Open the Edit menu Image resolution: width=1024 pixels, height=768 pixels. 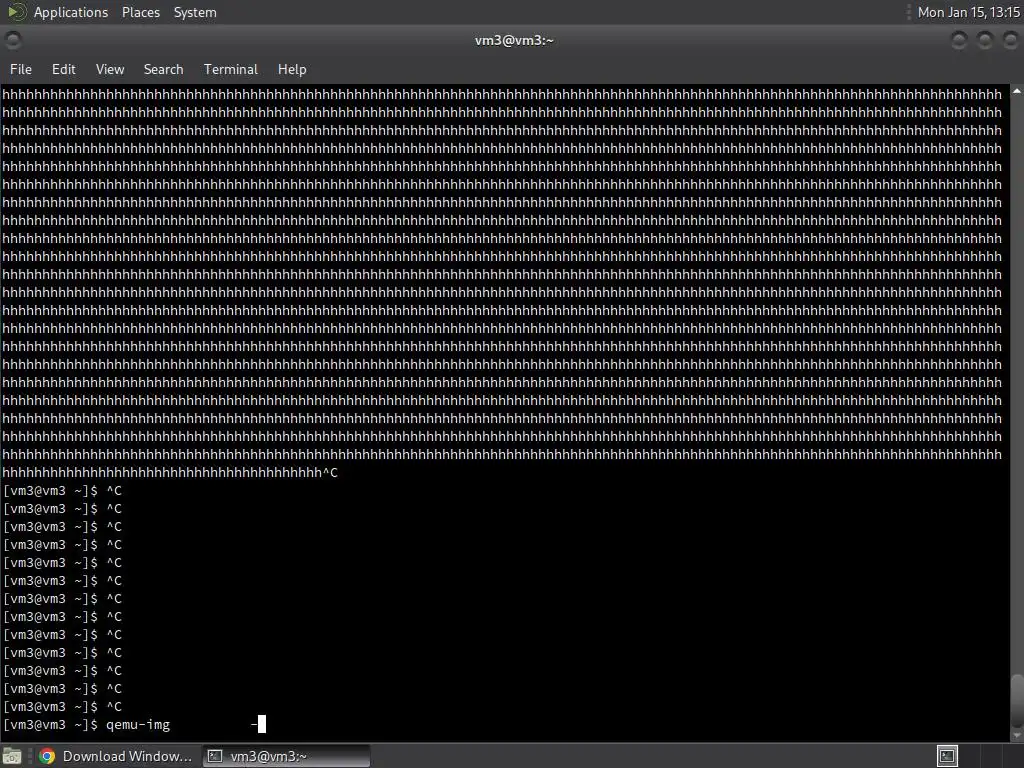[x=63, y=69]
